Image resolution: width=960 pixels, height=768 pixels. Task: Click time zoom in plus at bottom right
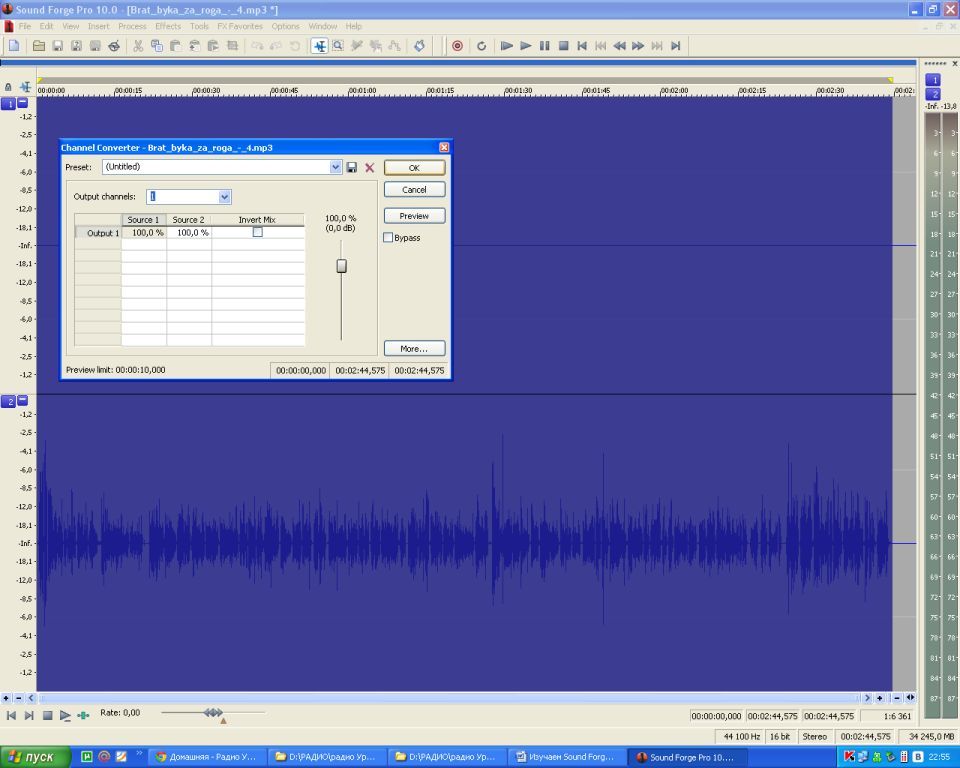coord(880,698)
